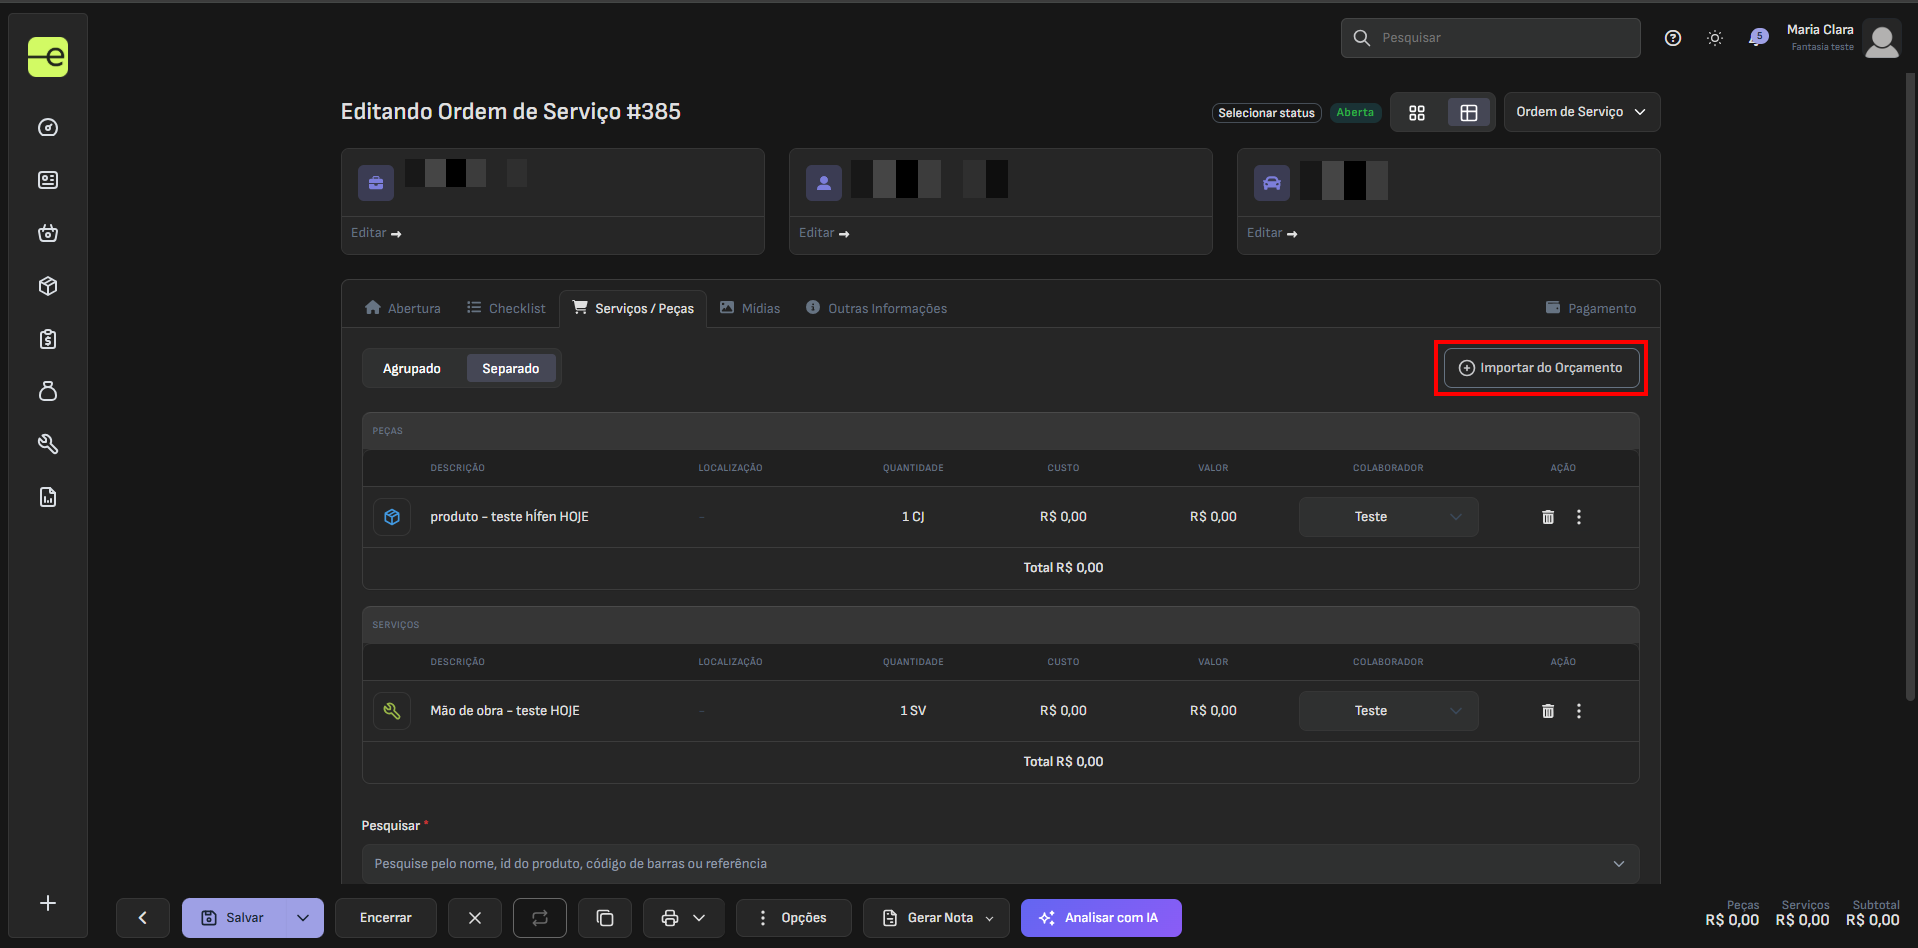Click the duplicate copy icon in bottom toolbar
This screenshot has width=1918, height=948.
[605, 918]
